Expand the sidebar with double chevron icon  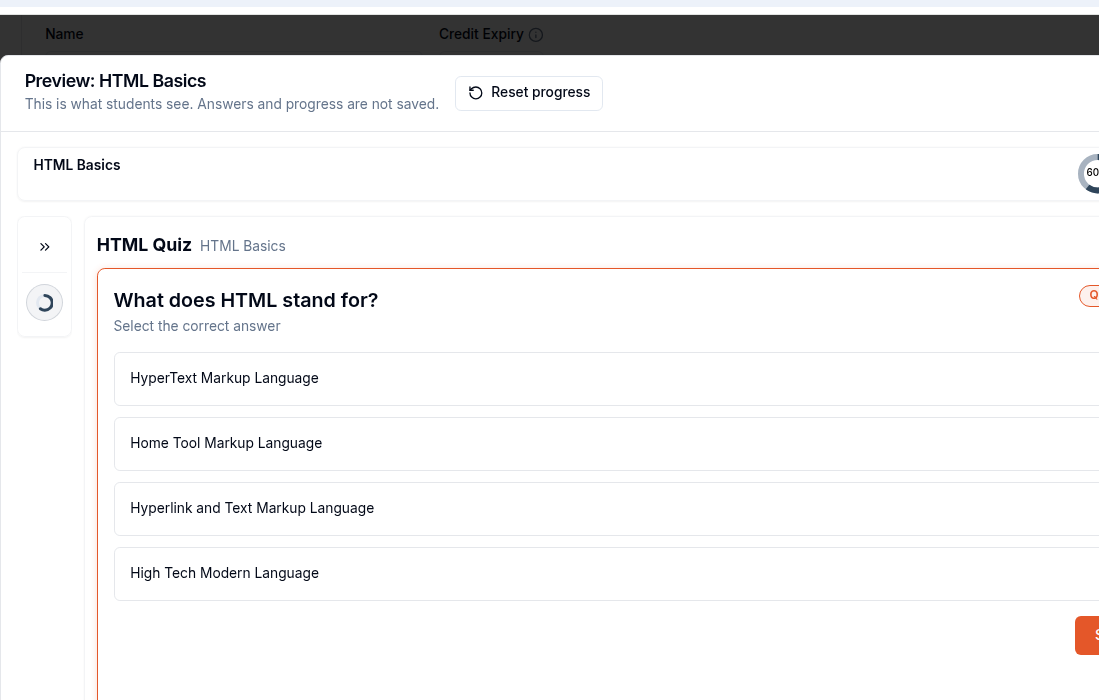[45, 247]
